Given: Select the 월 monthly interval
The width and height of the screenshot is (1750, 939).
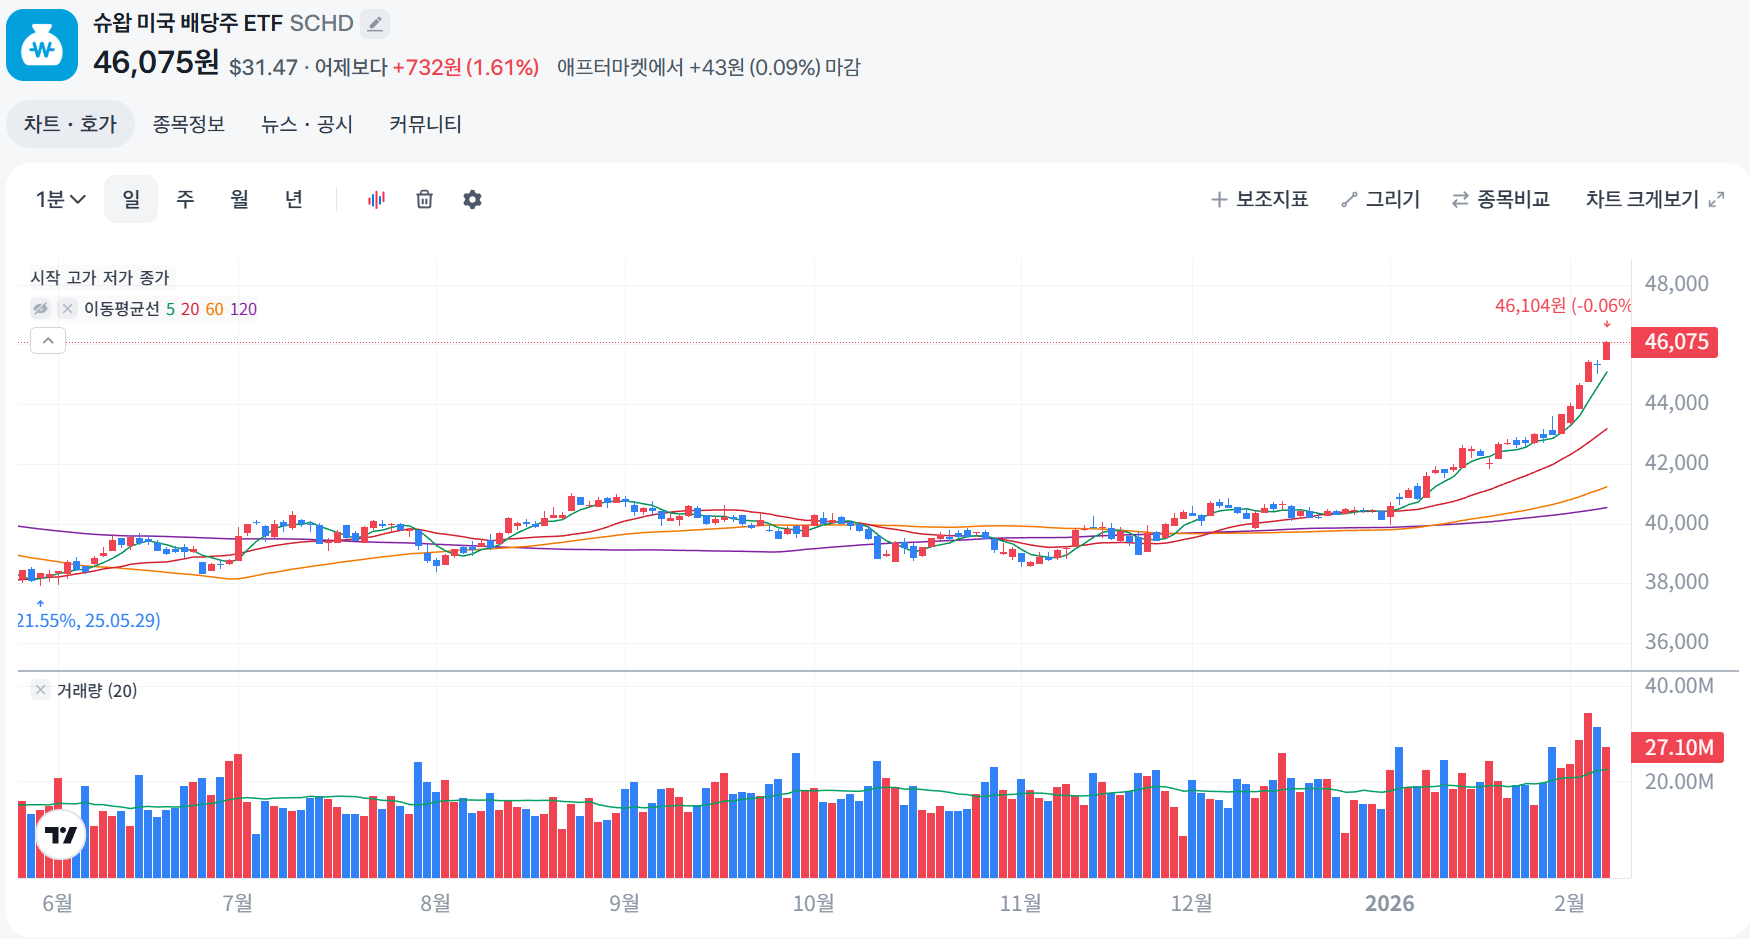Looking at the screenshot, I should [x=239, y=199].
